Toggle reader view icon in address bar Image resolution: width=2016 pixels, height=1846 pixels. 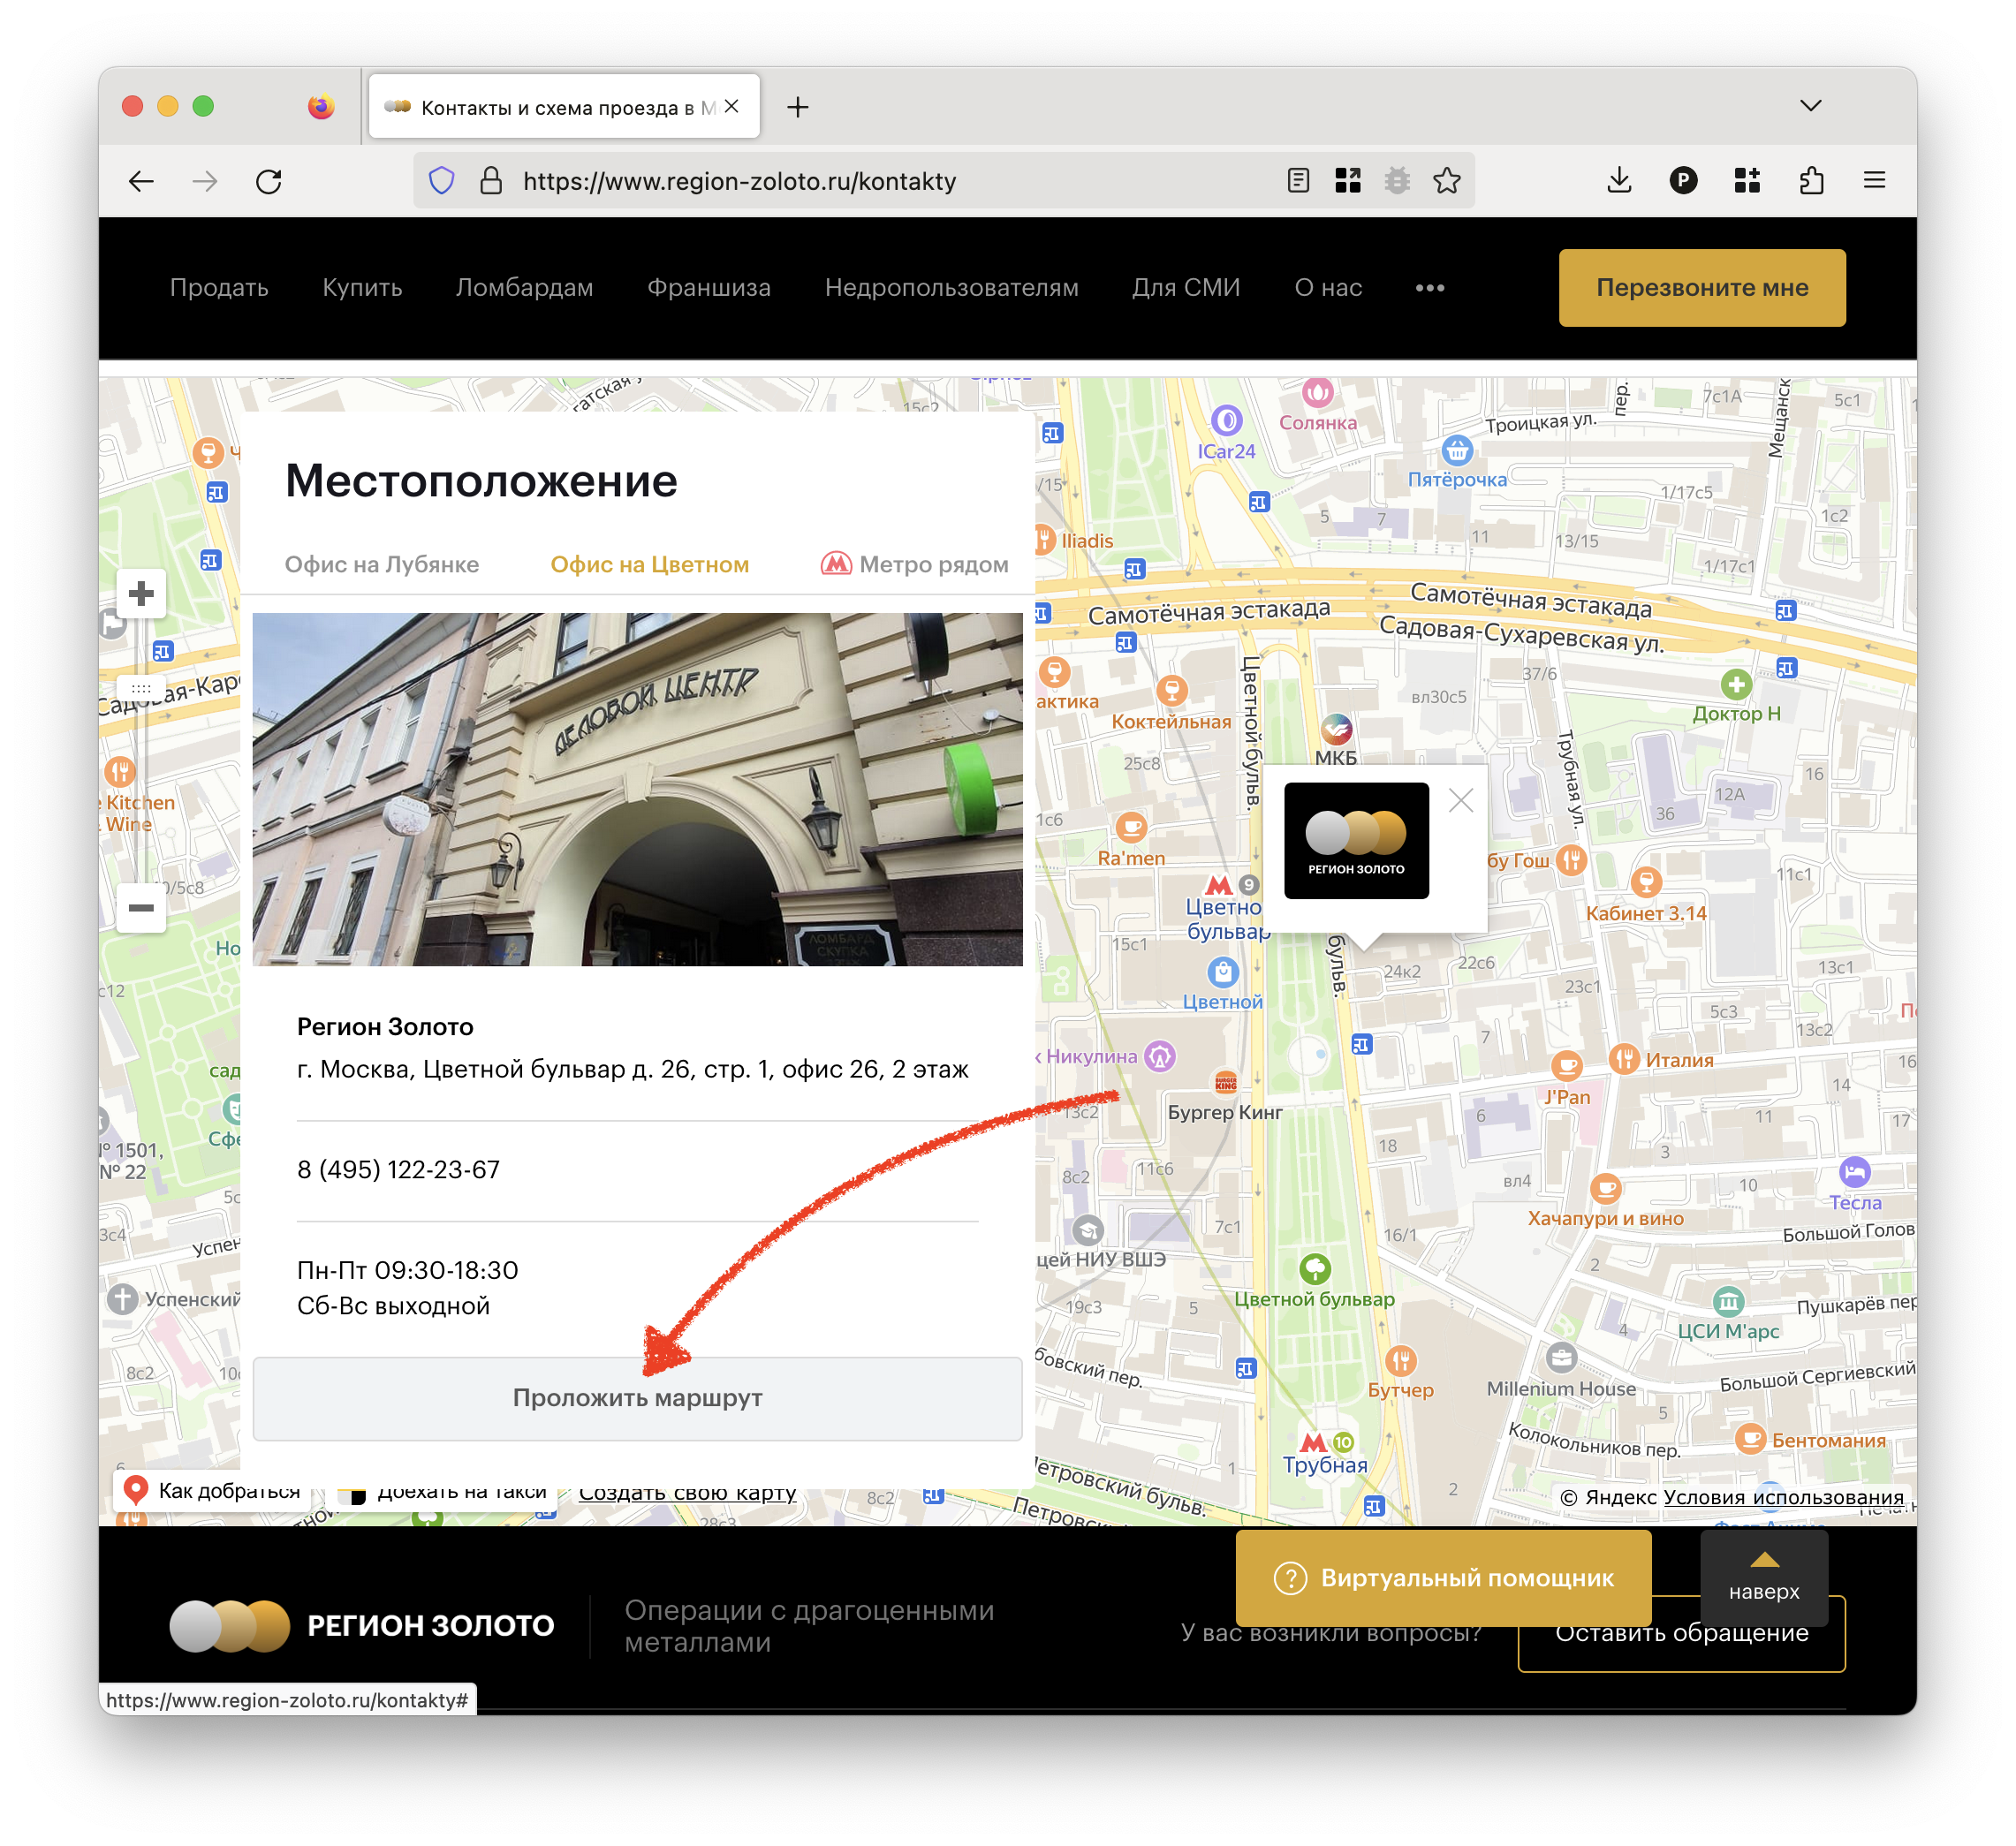1298,181
